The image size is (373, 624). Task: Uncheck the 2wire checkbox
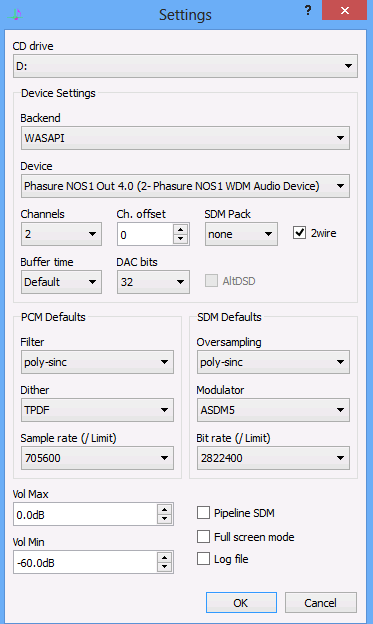point(299,233)
